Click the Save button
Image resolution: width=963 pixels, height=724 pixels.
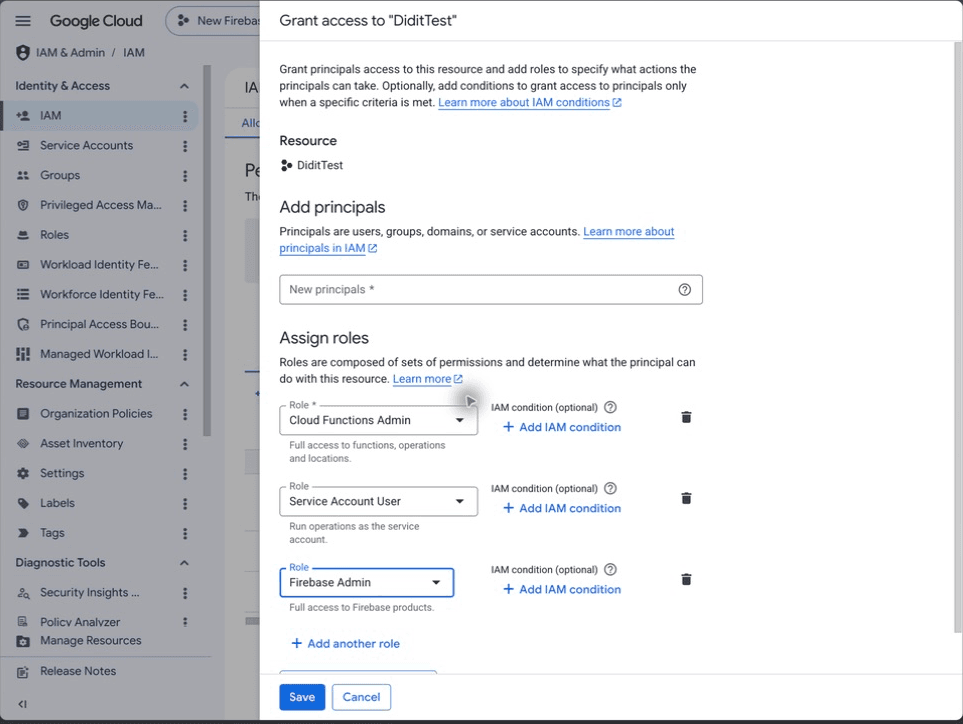point(302,698)
